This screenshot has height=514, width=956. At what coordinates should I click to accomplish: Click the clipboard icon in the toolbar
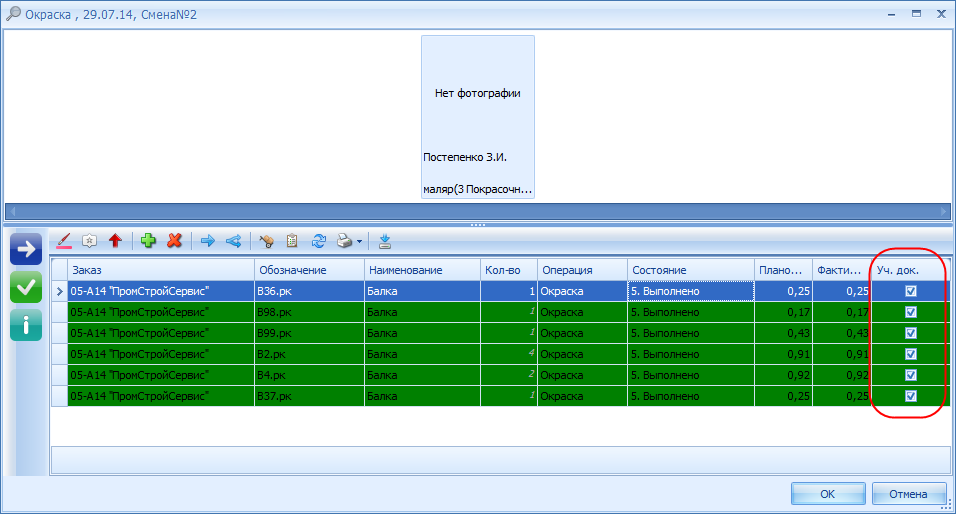point(293,241)
